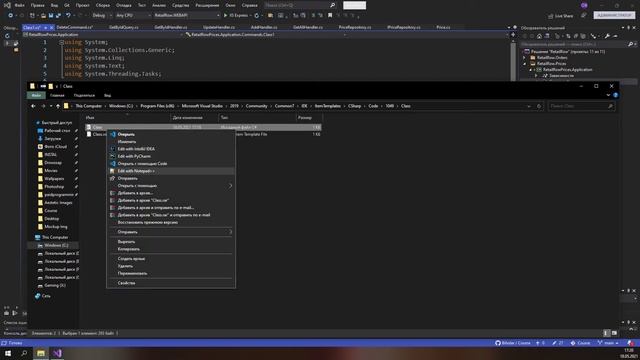Refresh Explorer folder with refresh icon
Image resolution: width=640 pixels, height=360 pixels.
(x=539, y=106)
